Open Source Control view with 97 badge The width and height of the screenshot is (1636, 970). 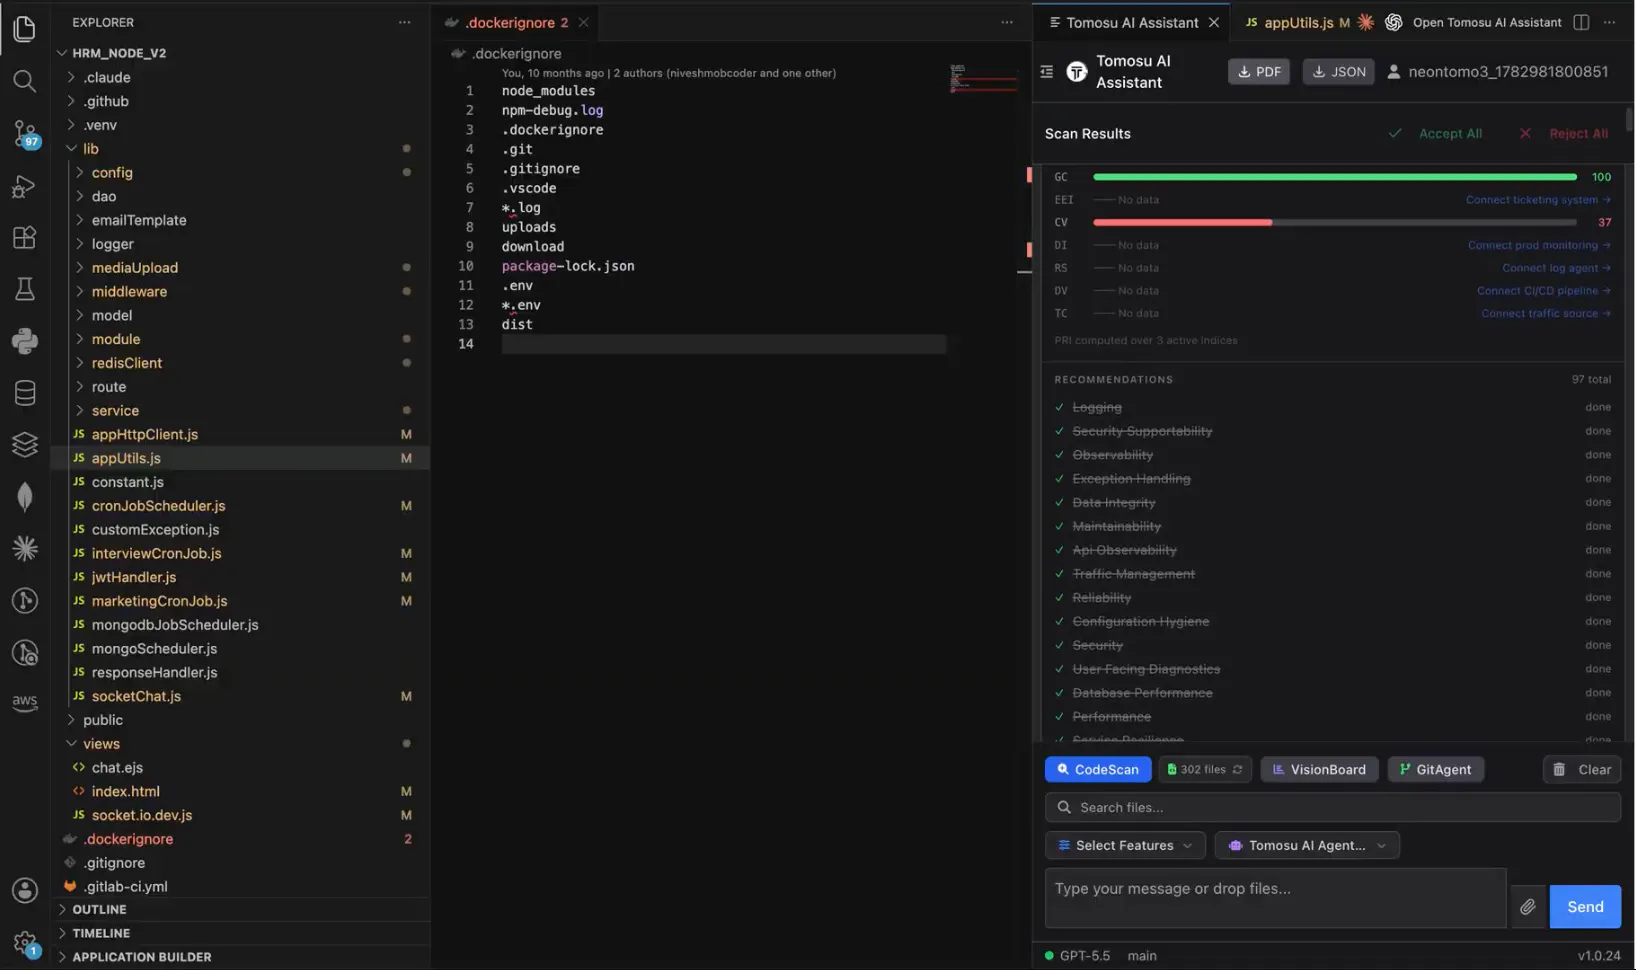(25, 133)
